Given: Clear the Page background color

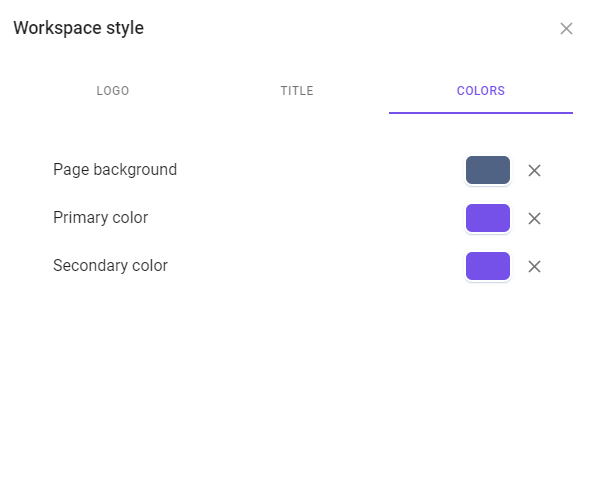Looking at the screenshot, I should click(x=534, y=171).
